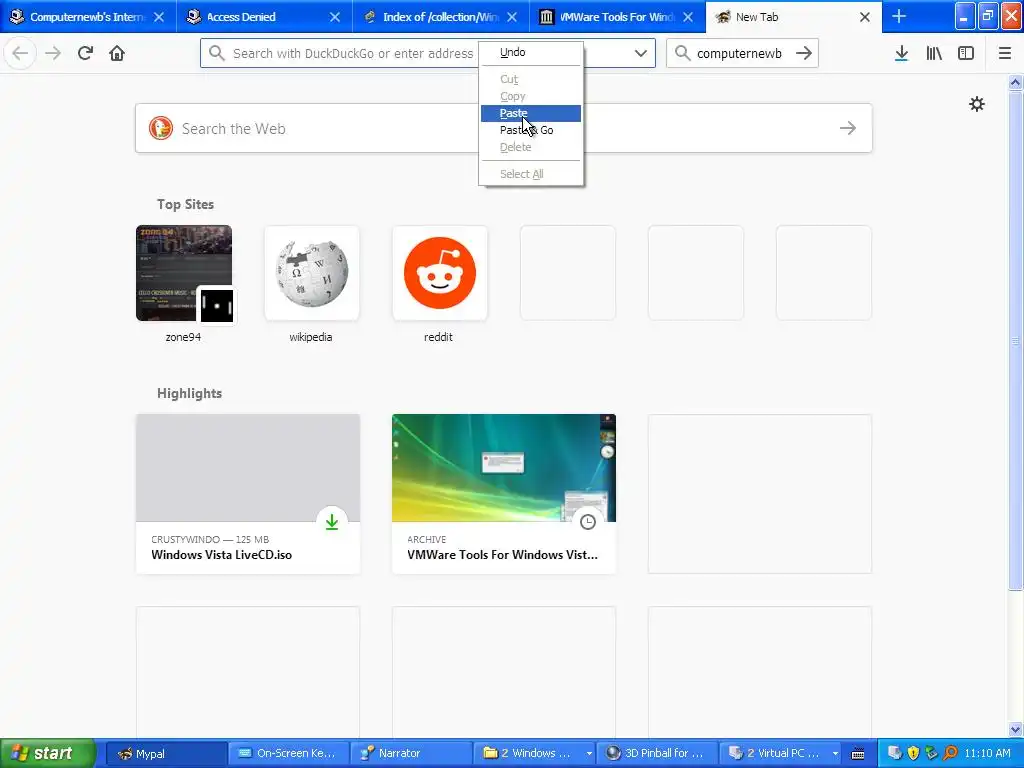Screen dimensions: 1024x768
Task: Click the search bar magnifier icon
Action: 682,53
